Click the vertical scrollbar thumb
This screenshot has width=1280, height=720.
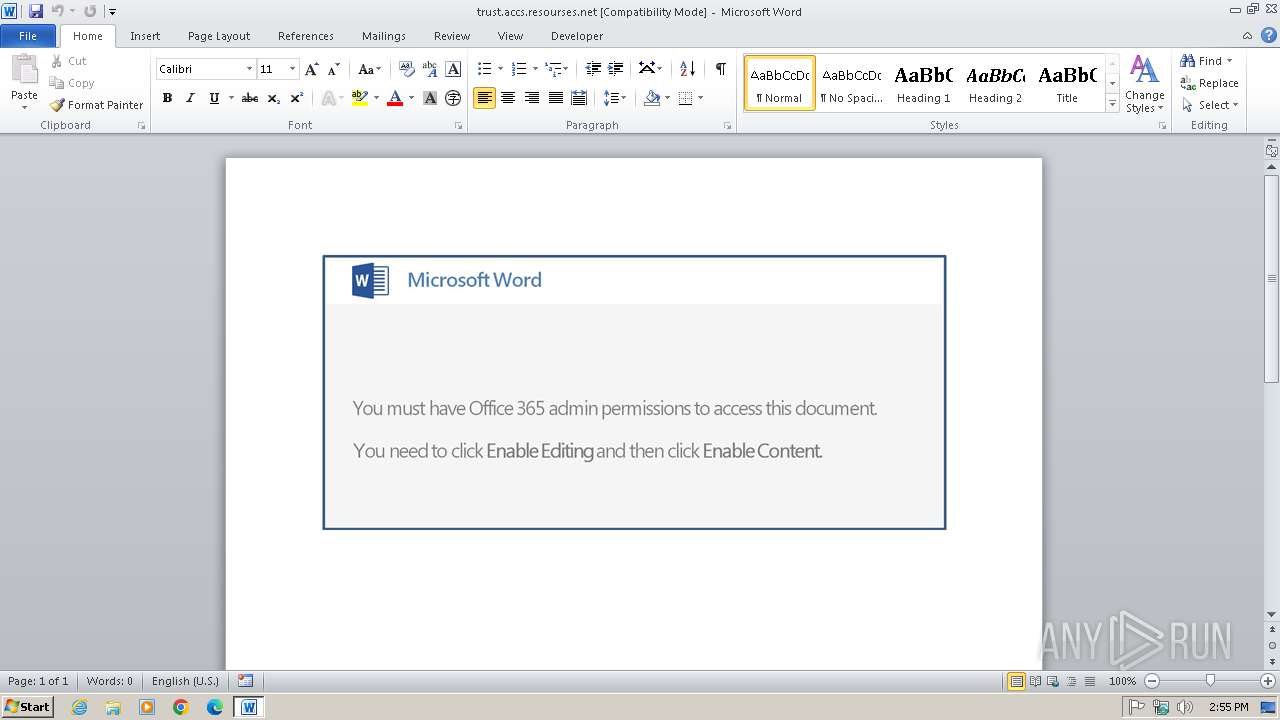(1272, 278)
